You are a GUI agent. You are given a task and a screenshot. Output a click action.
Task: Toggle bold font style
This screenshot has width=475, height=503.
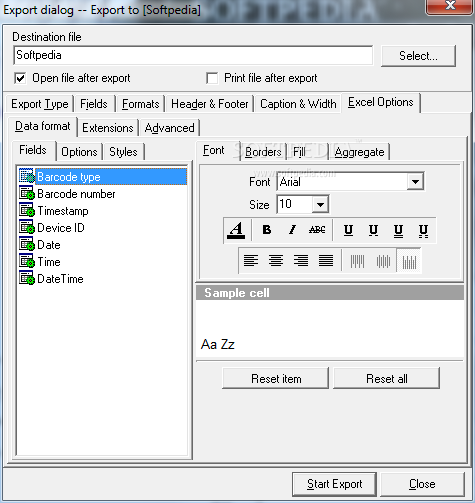(x=267, y=230)
